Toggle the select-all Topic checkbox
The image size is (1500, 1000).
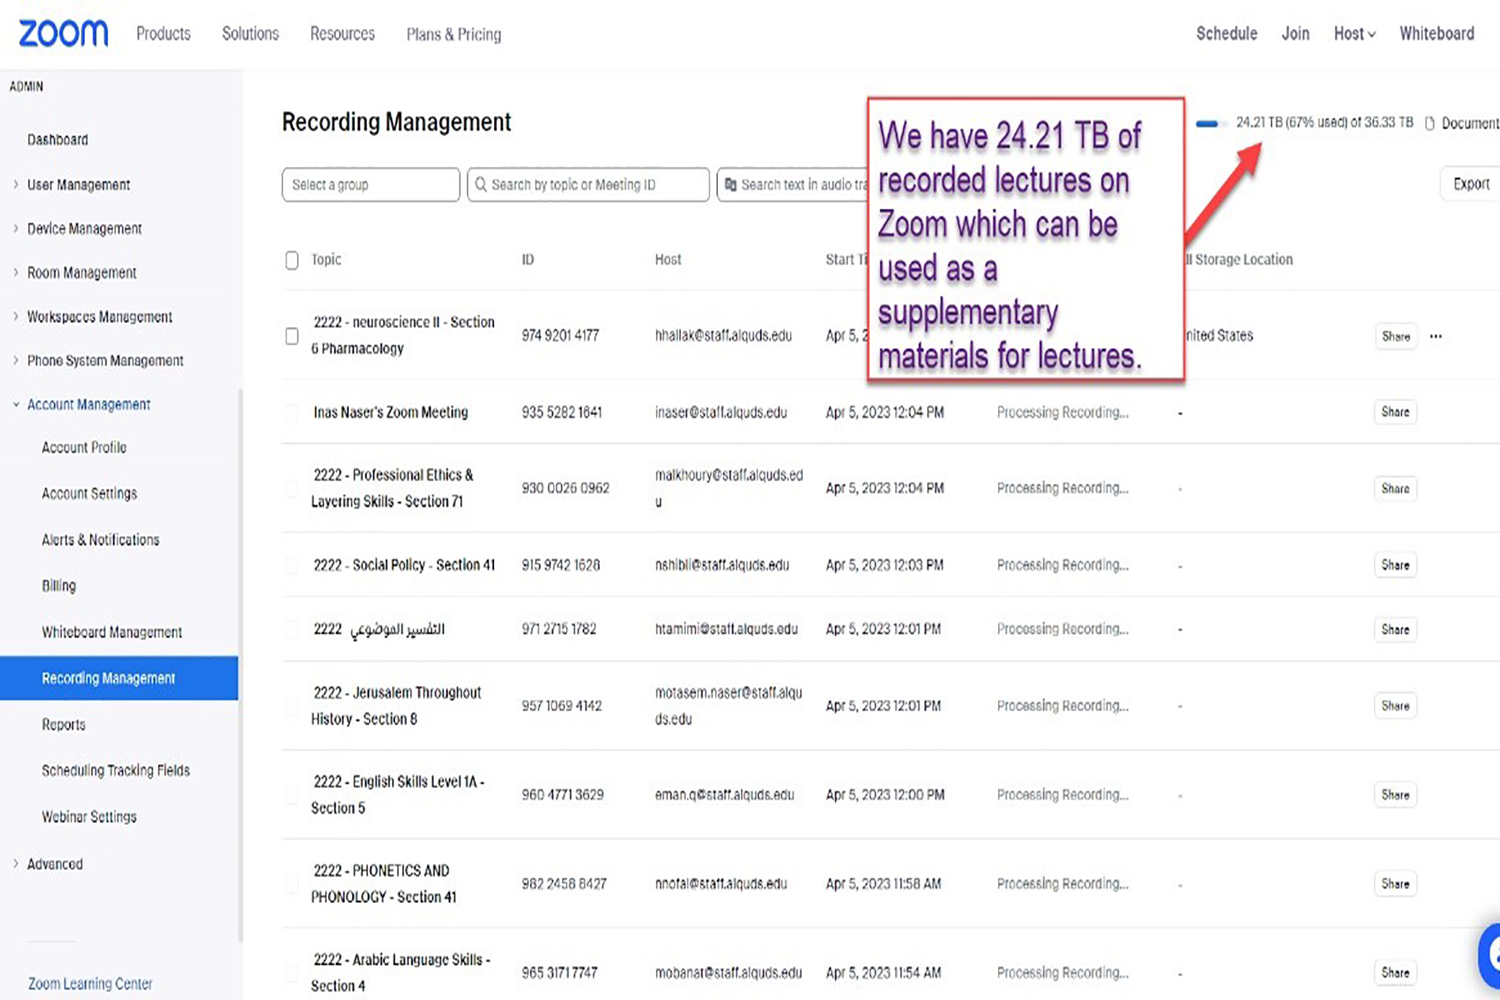point(292,260)
